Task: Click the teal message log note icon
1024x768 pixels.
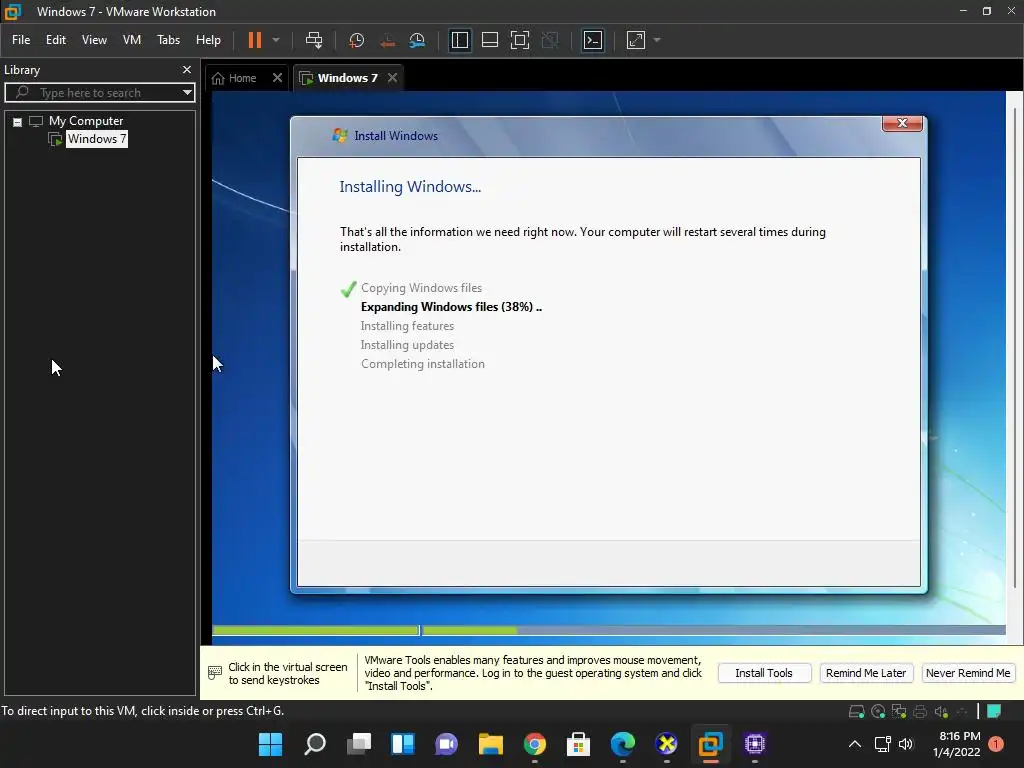Action: (994, 711)
